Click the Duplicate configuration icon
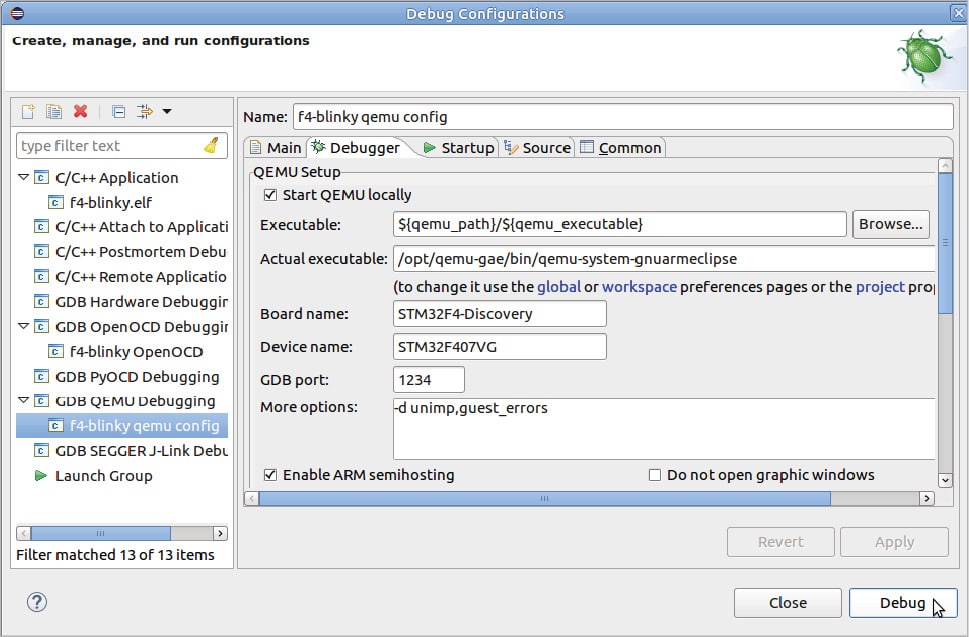The image size is (969, 637). point(54,111)
